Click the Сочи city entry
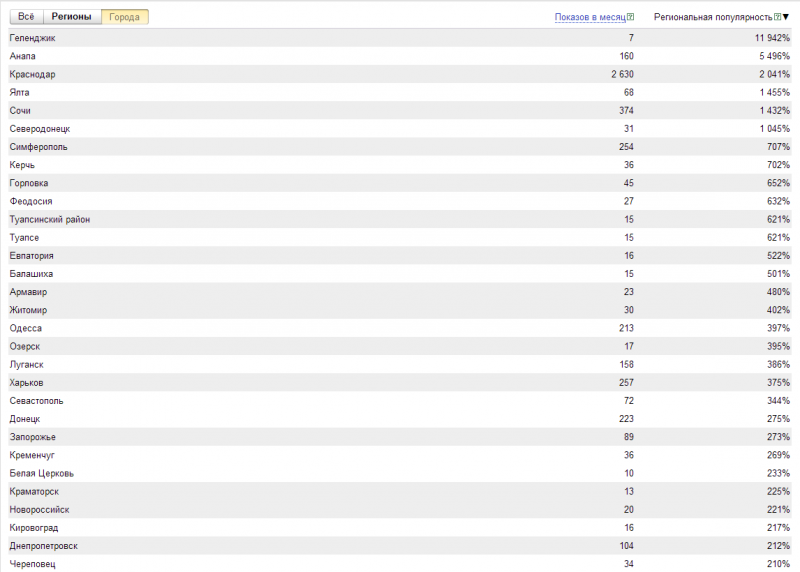 20,111
